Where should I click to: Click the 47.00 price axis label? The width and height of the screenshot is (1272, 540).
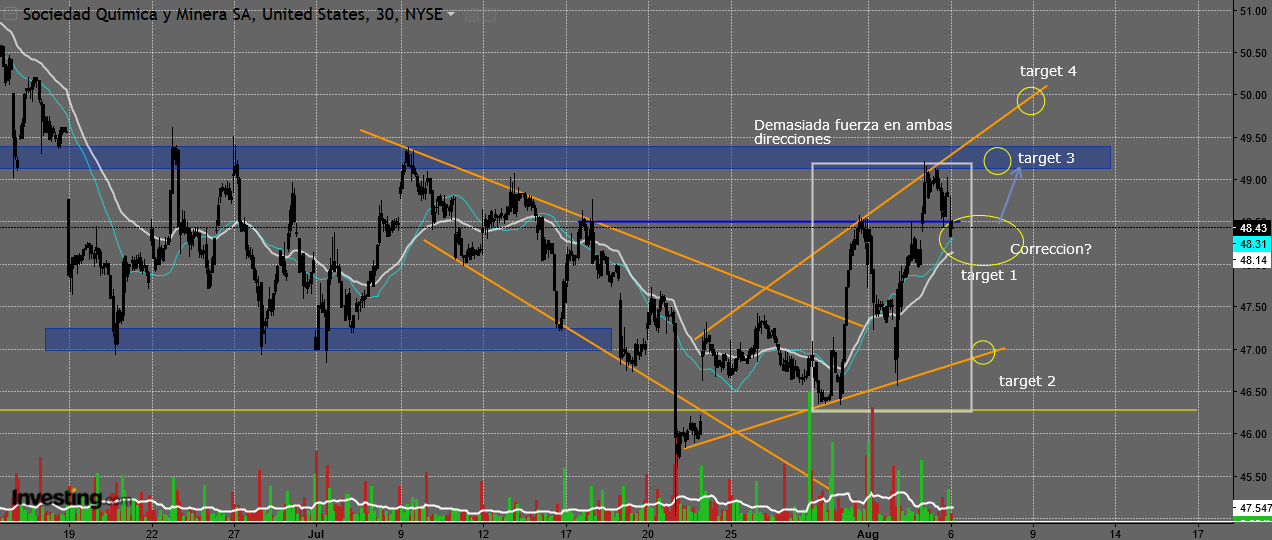[1253, 350]
